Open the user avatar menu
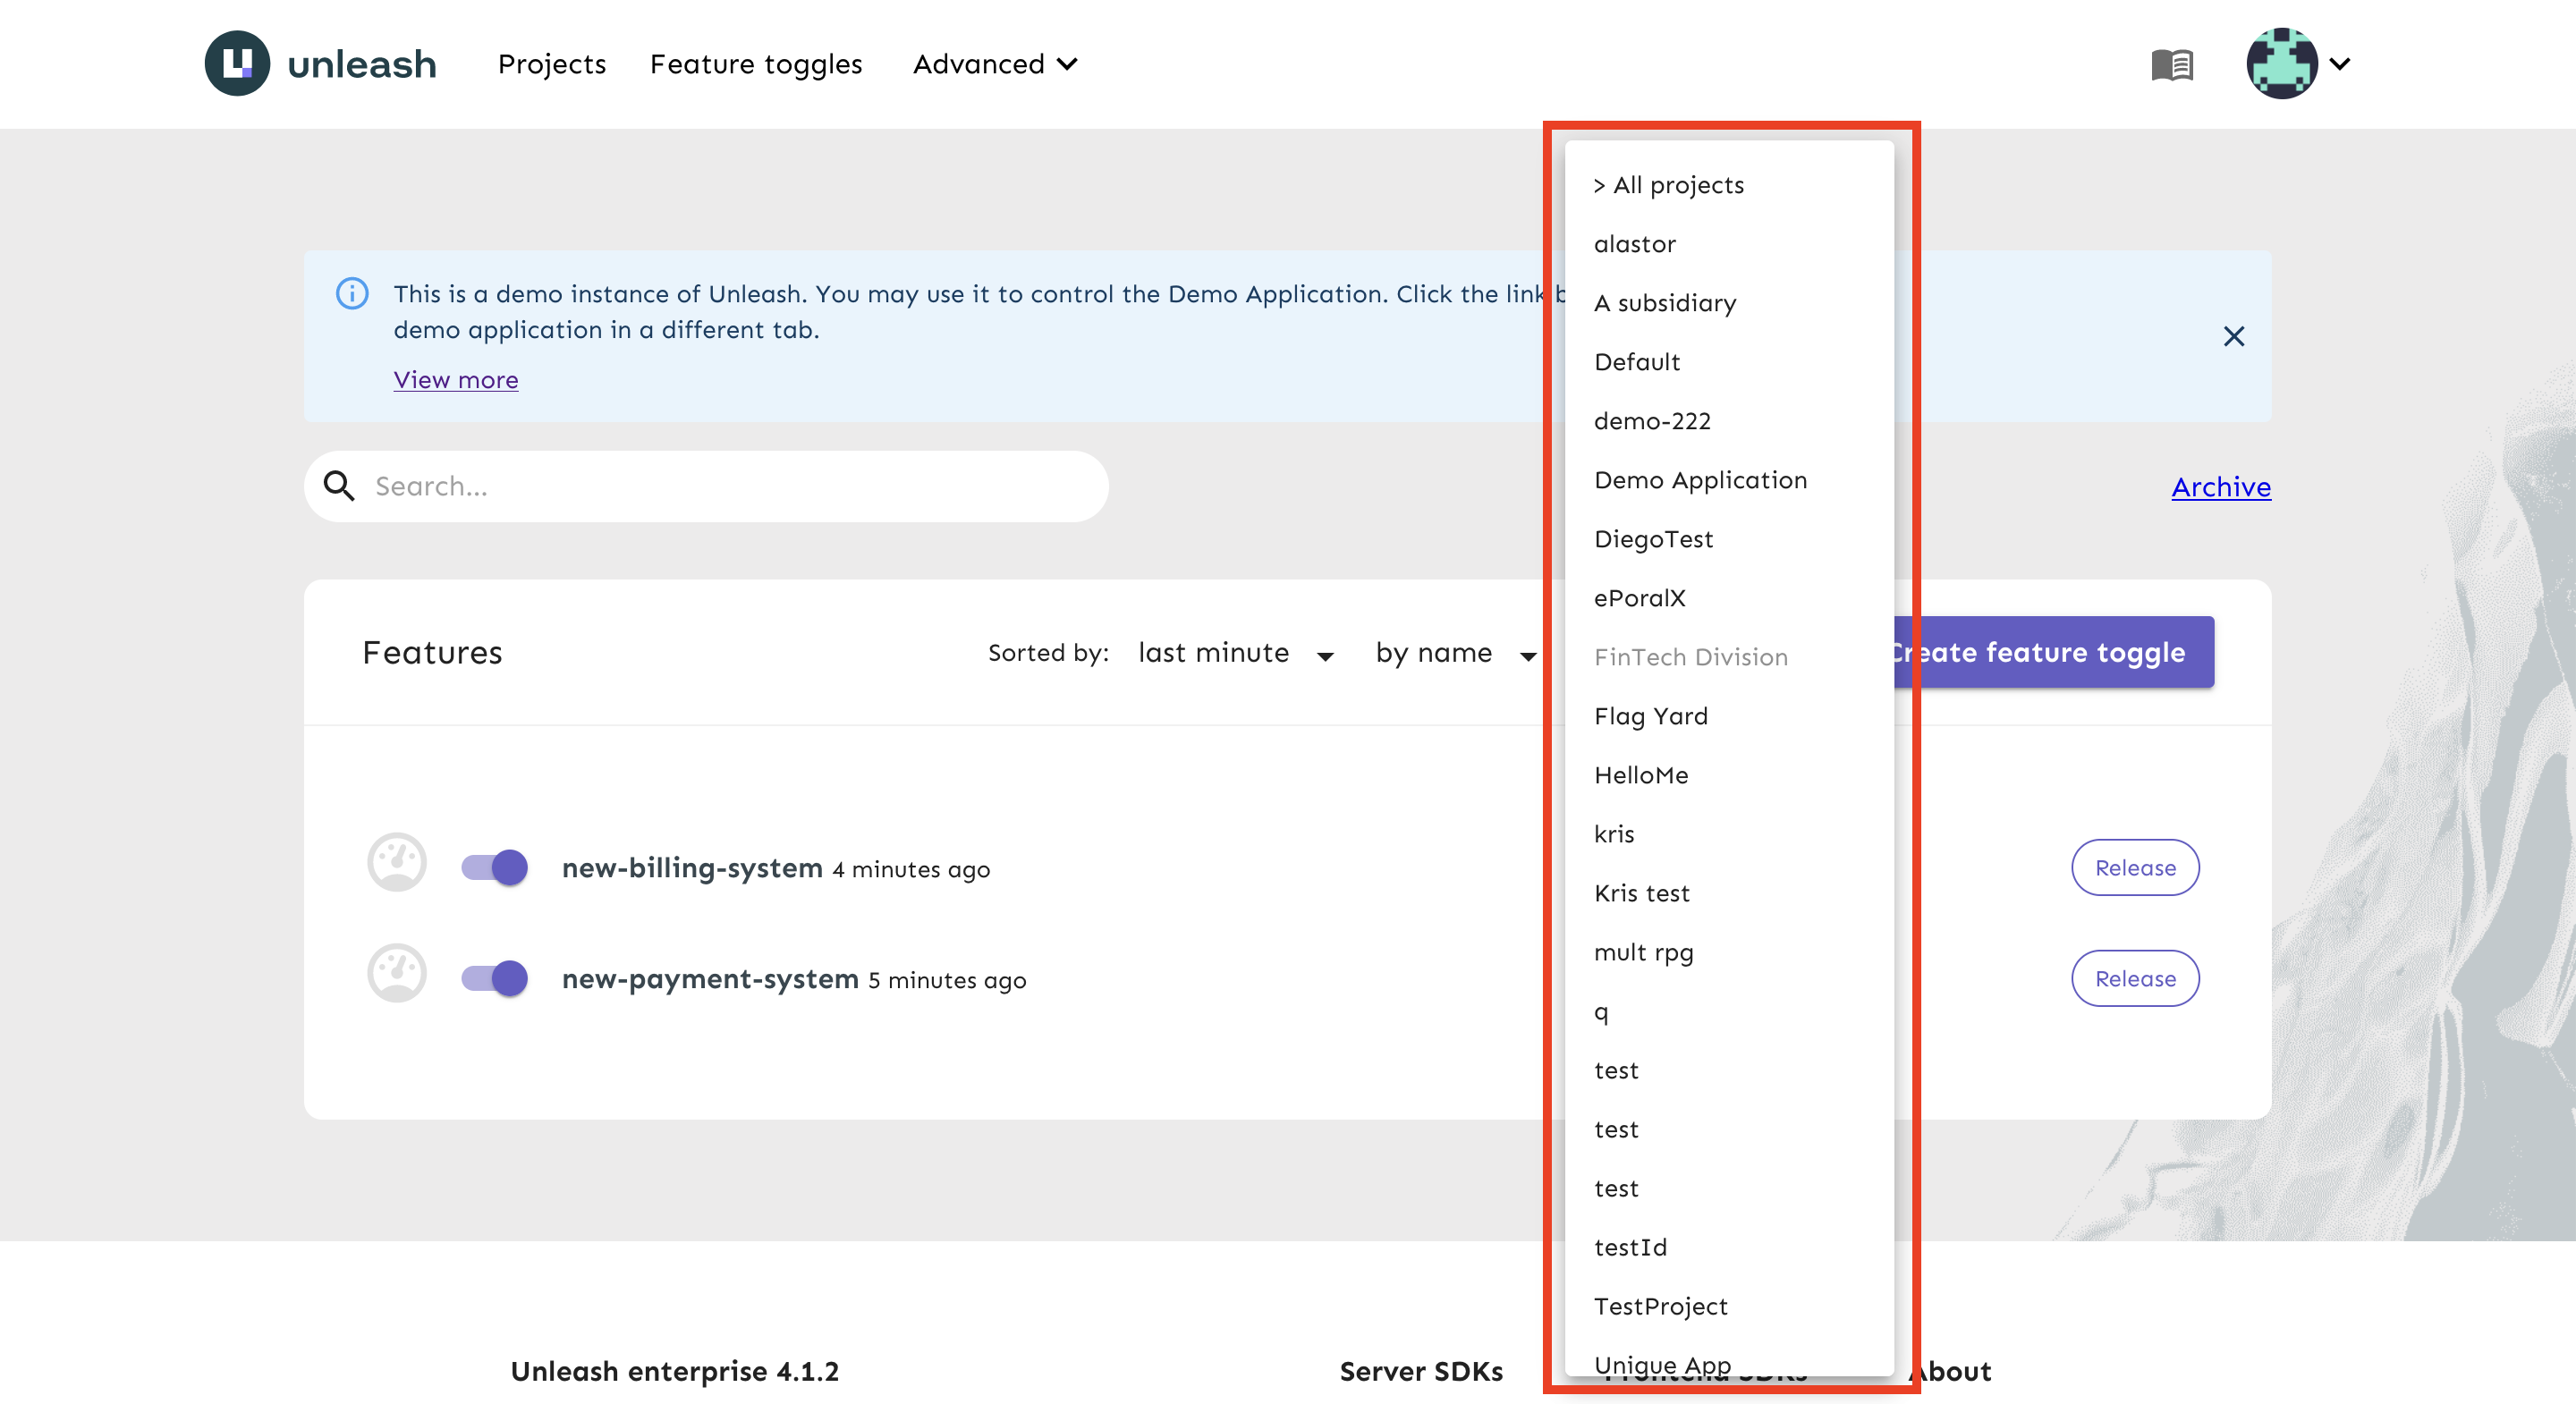2576x1404 pixels. click(2282, 64)
